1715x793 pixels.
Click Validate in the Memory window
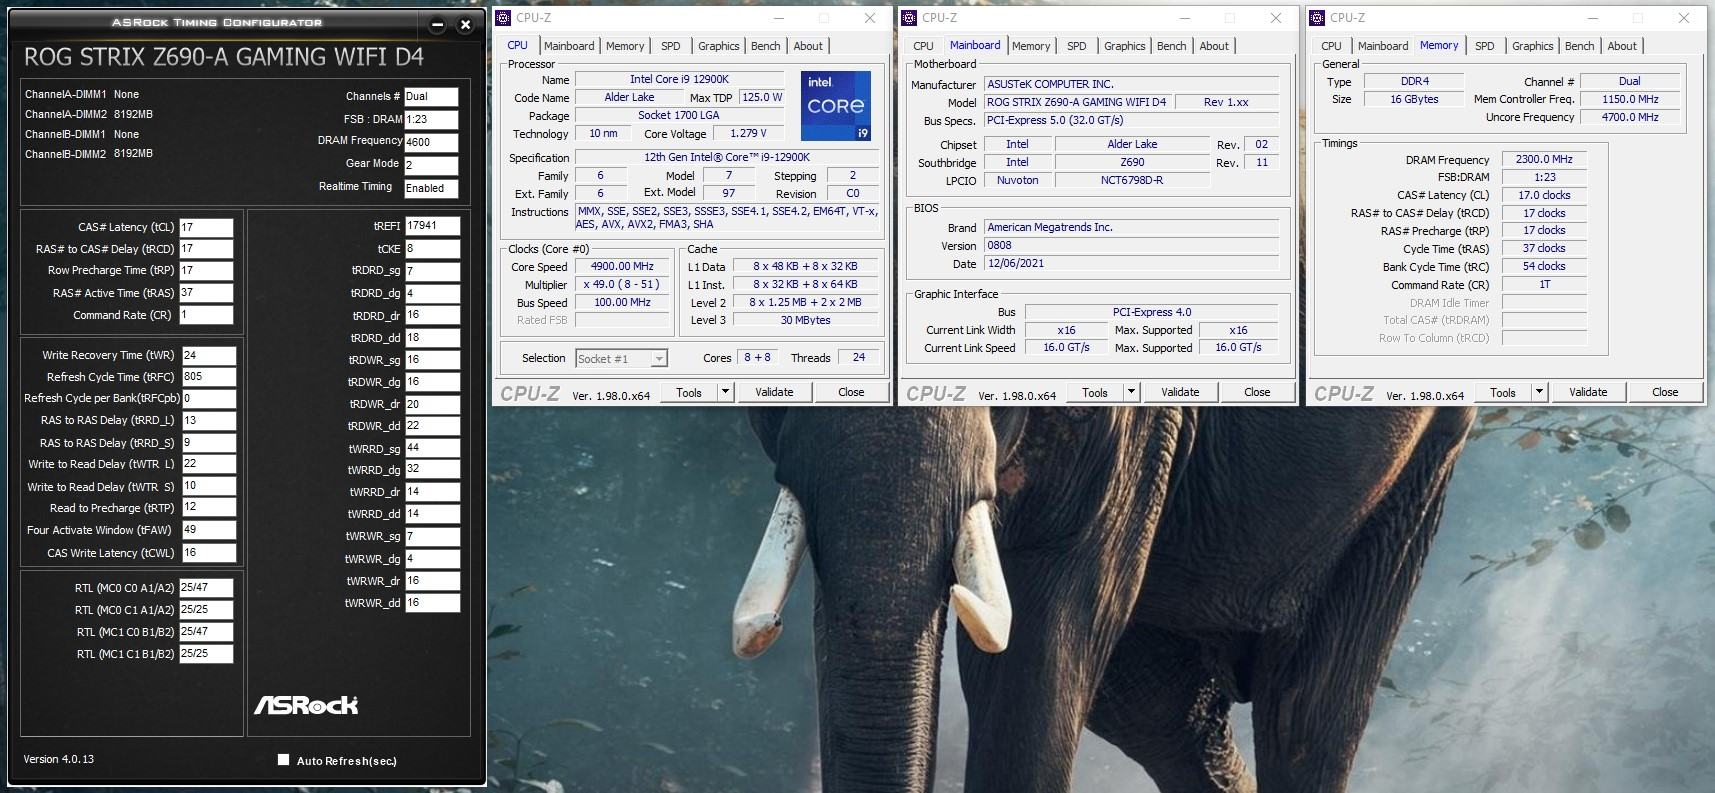coord(1588,392)
